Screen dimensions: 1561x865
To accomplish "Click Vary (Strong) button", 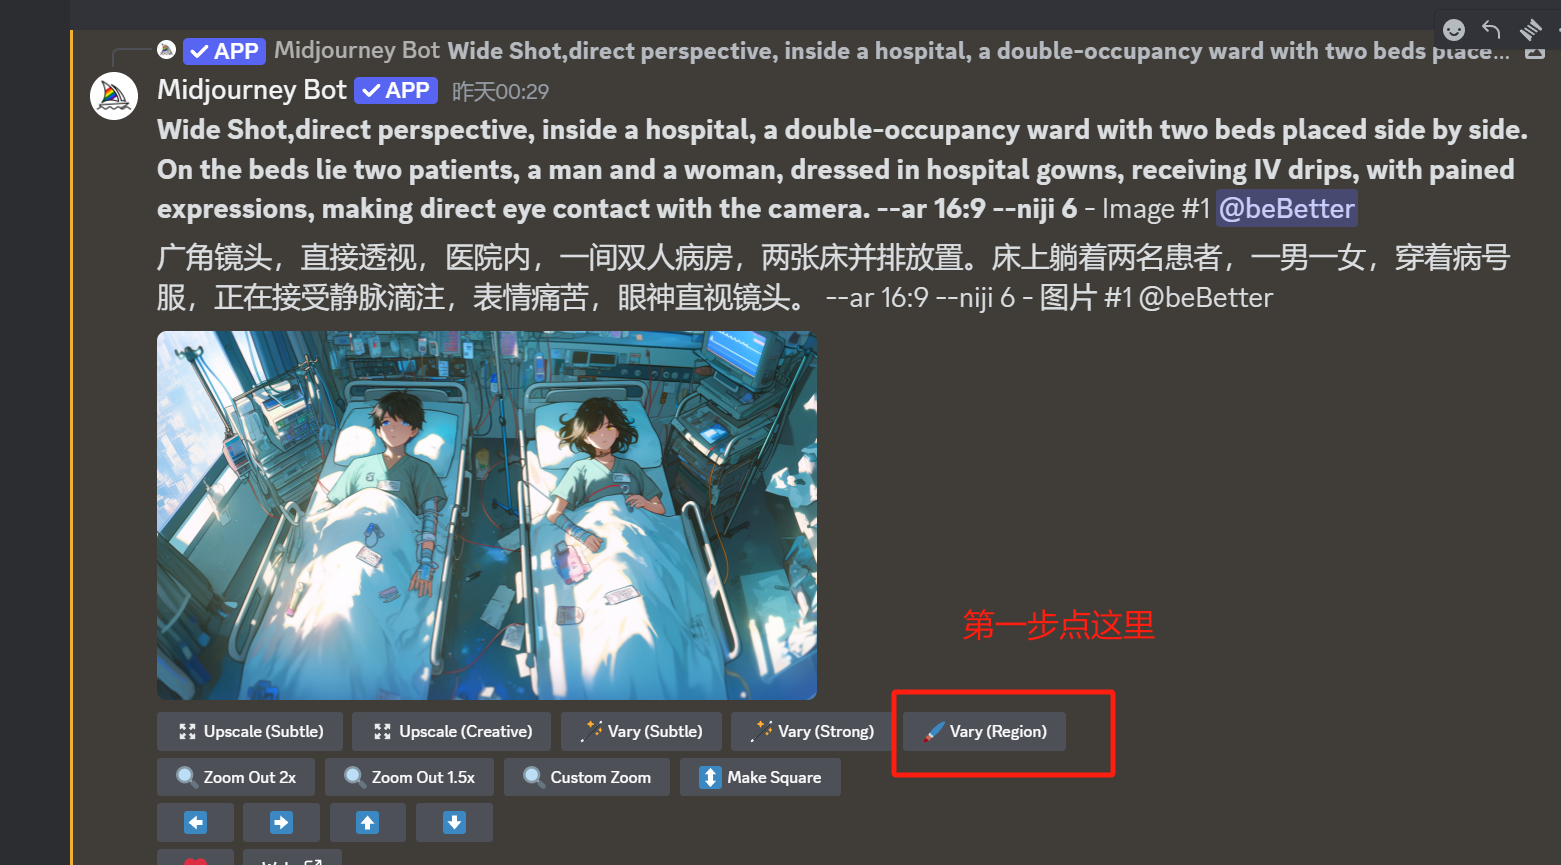I will click(811, 731).
